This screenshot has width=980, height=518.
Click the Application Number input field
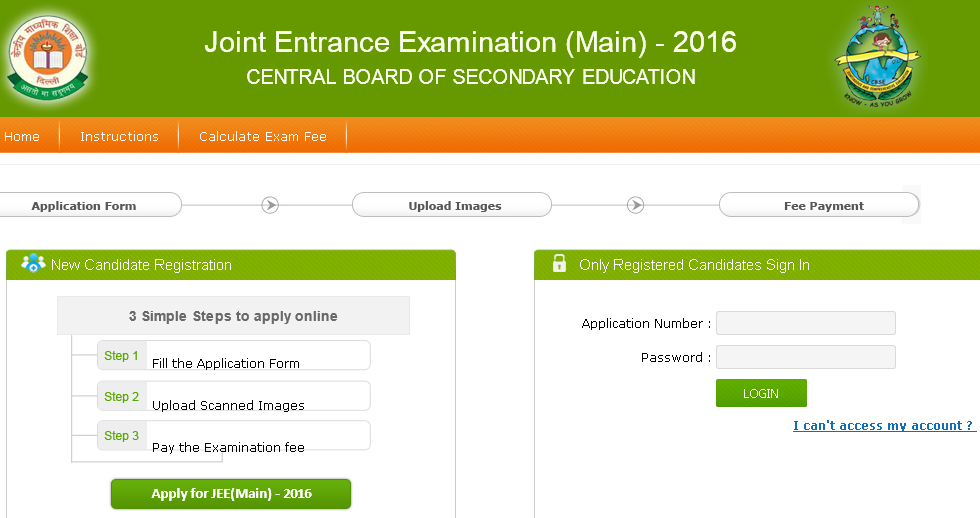(805, 323)
